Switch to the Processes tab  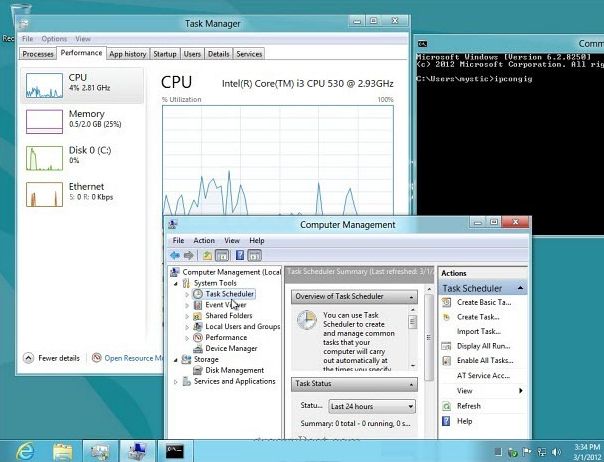pos(38,54)
